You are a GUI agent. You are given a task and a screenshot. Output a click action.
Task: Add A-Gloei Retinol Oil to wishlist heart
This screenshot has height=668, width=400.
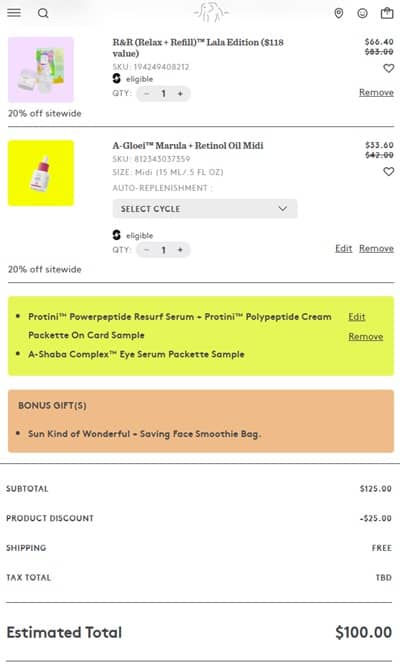388,171
